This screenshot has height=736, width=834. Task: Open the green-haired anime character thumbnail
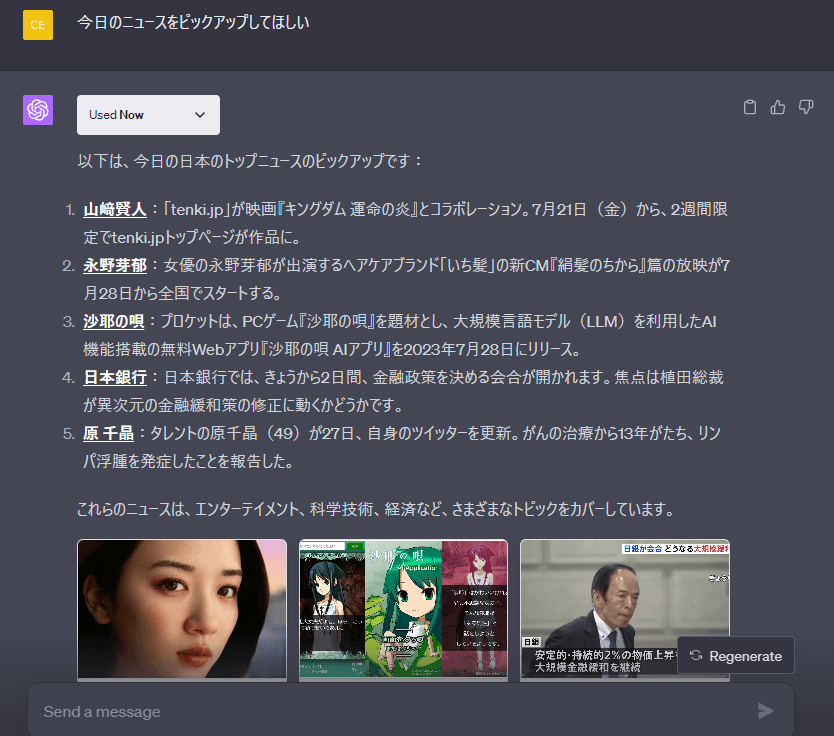(x=403, y=609)
